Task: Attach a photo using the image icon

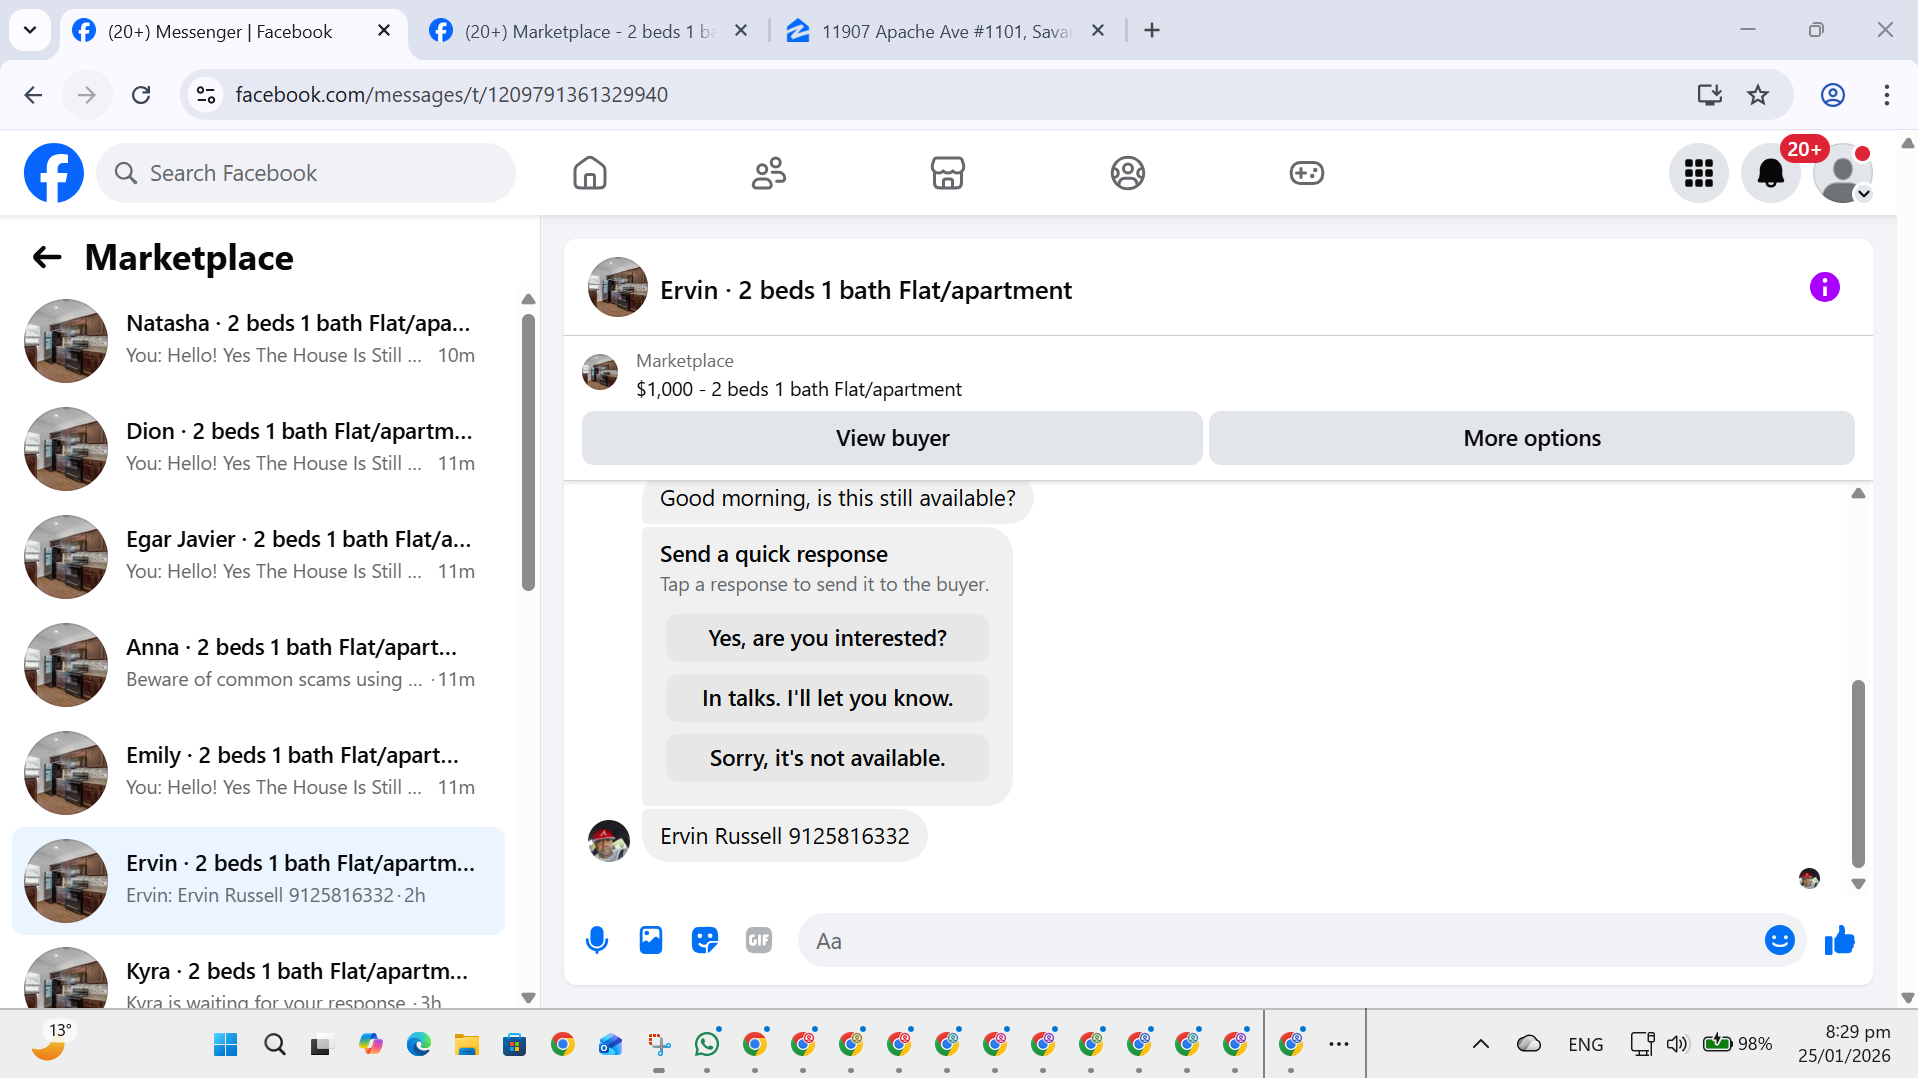Action: tap(651, 940)
